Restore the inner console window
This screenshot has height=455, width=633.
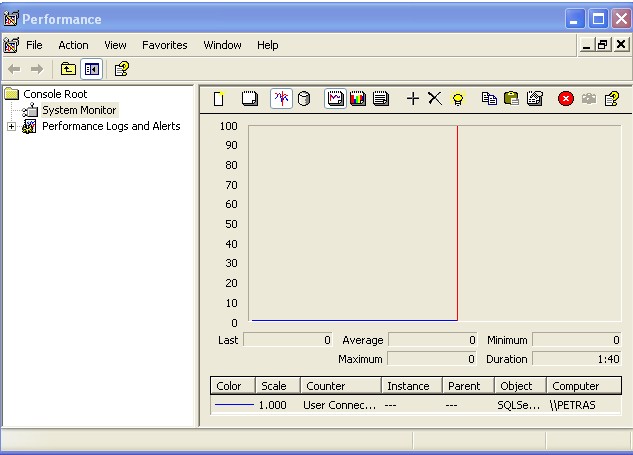[x=602, y=45]
